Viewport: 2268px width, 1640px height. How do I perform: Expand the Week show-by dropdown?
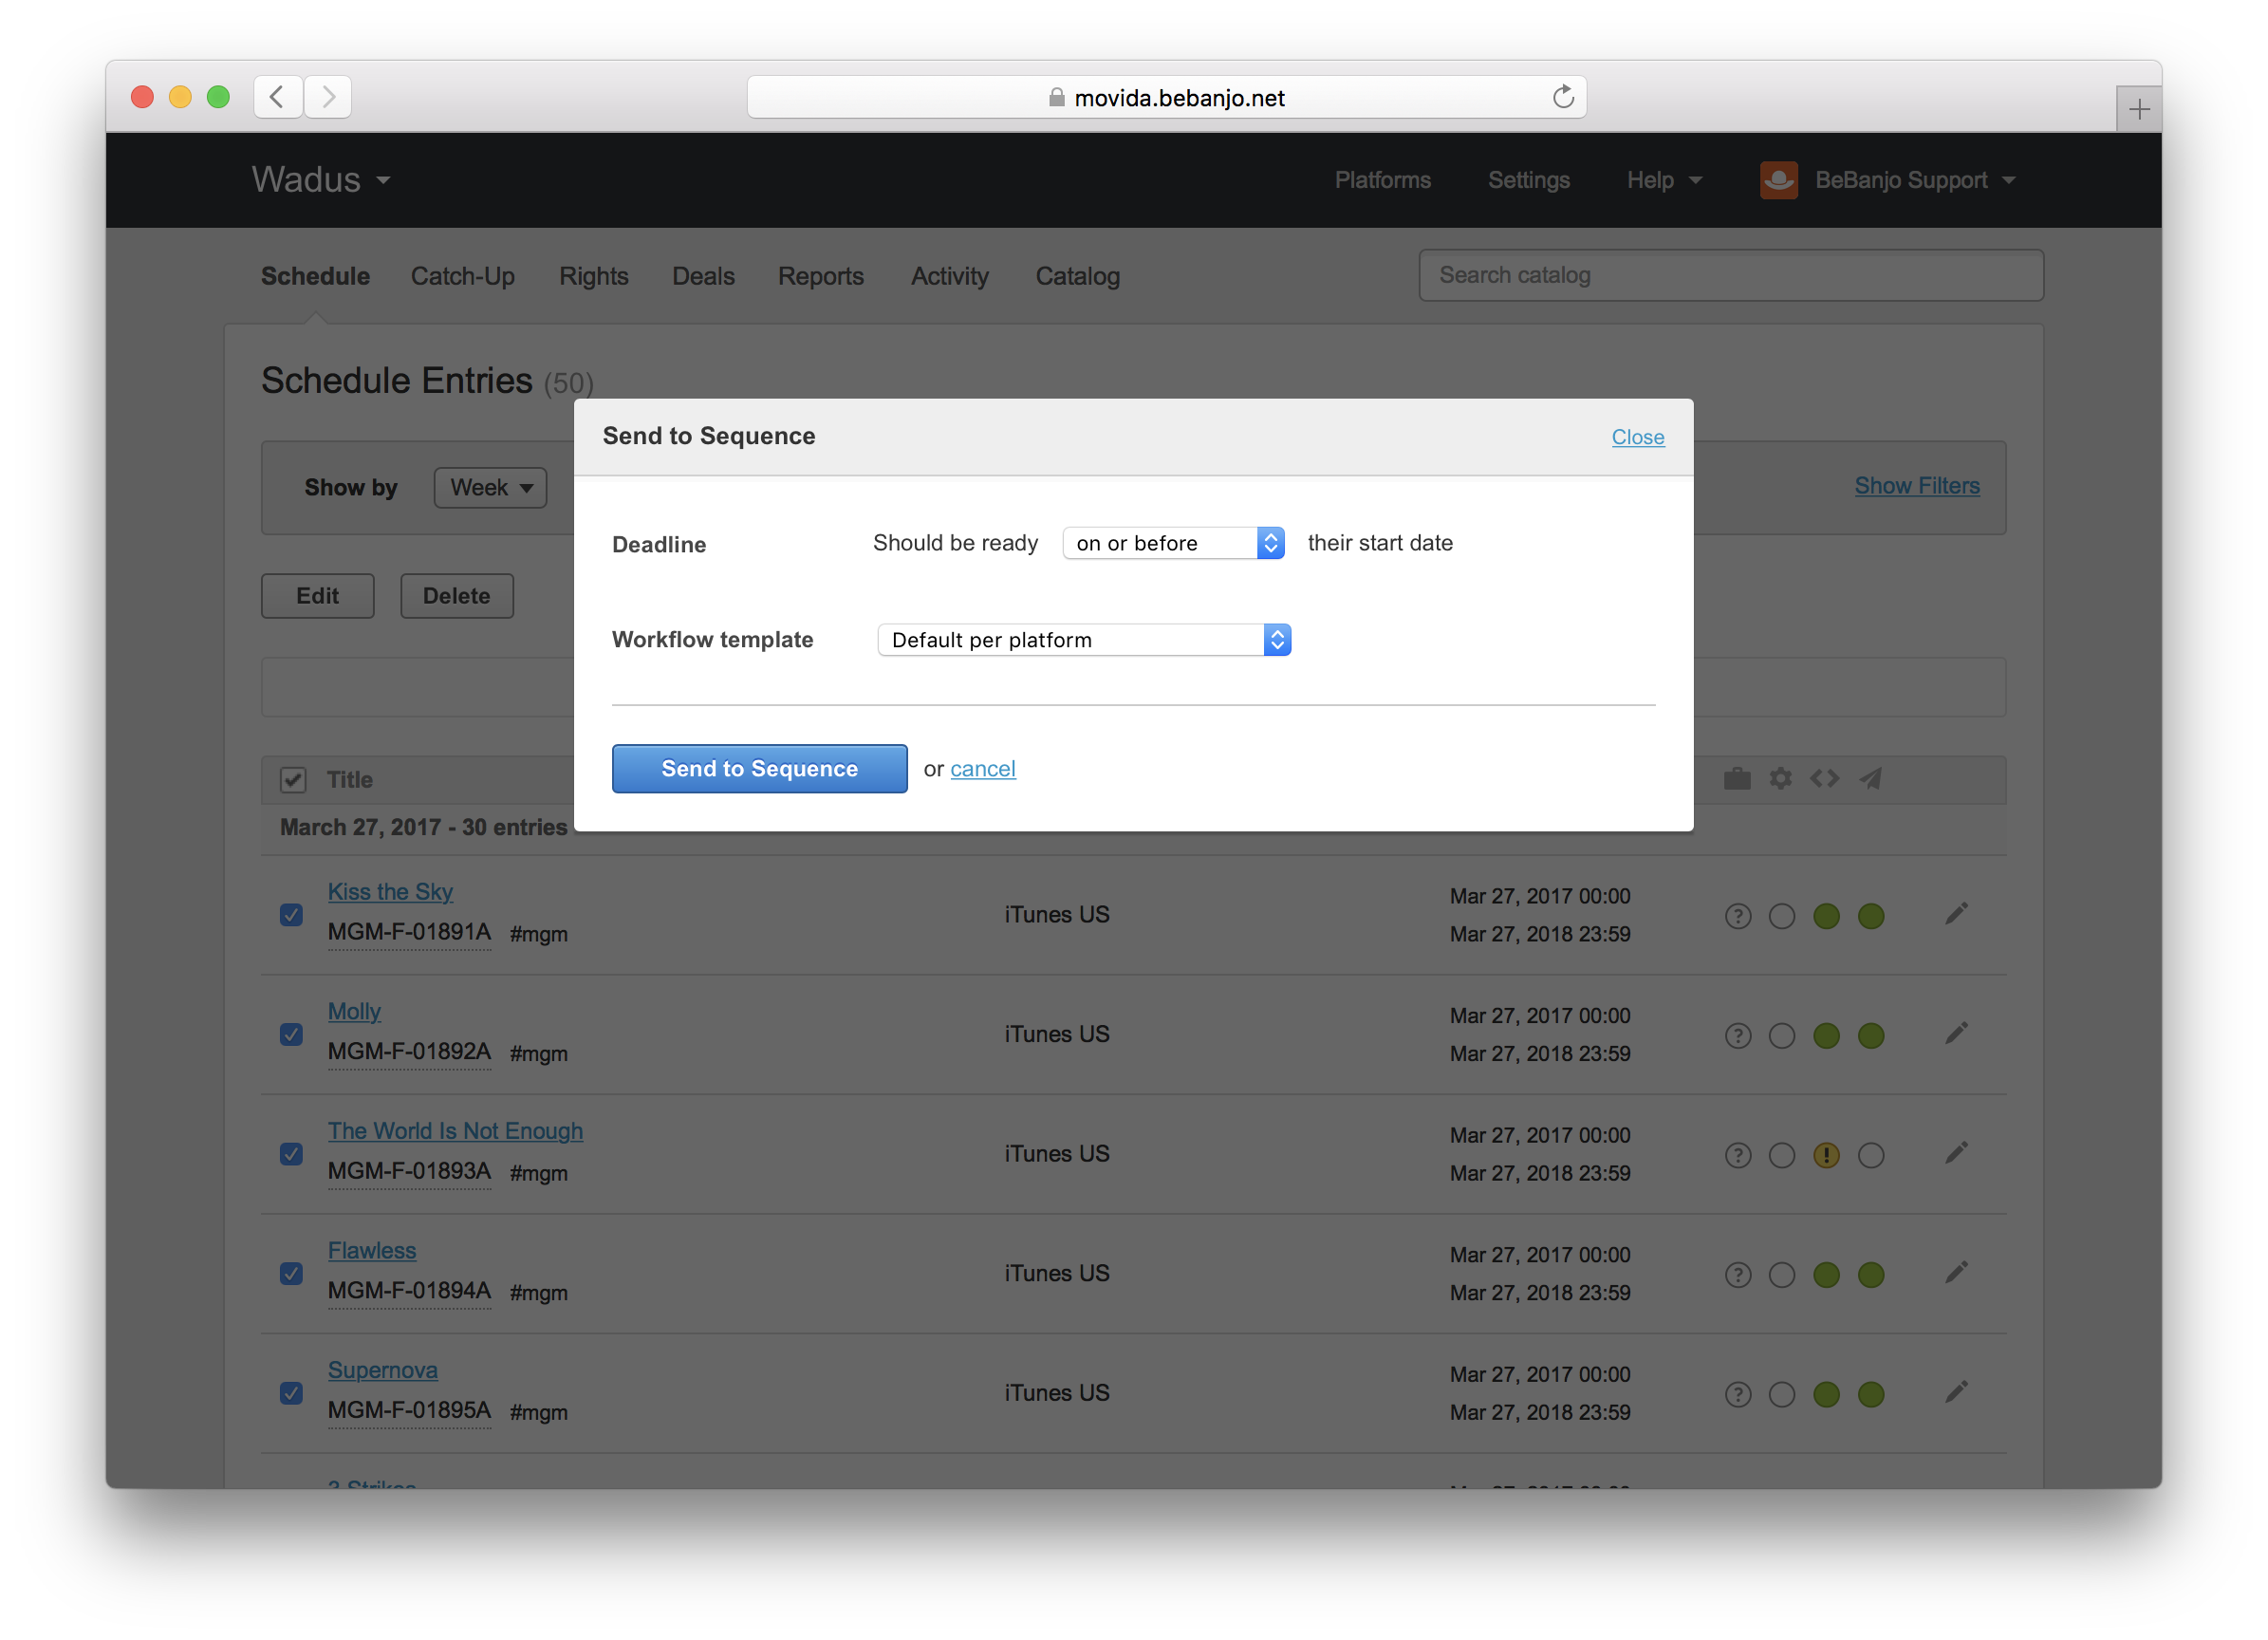click(490, 488)
